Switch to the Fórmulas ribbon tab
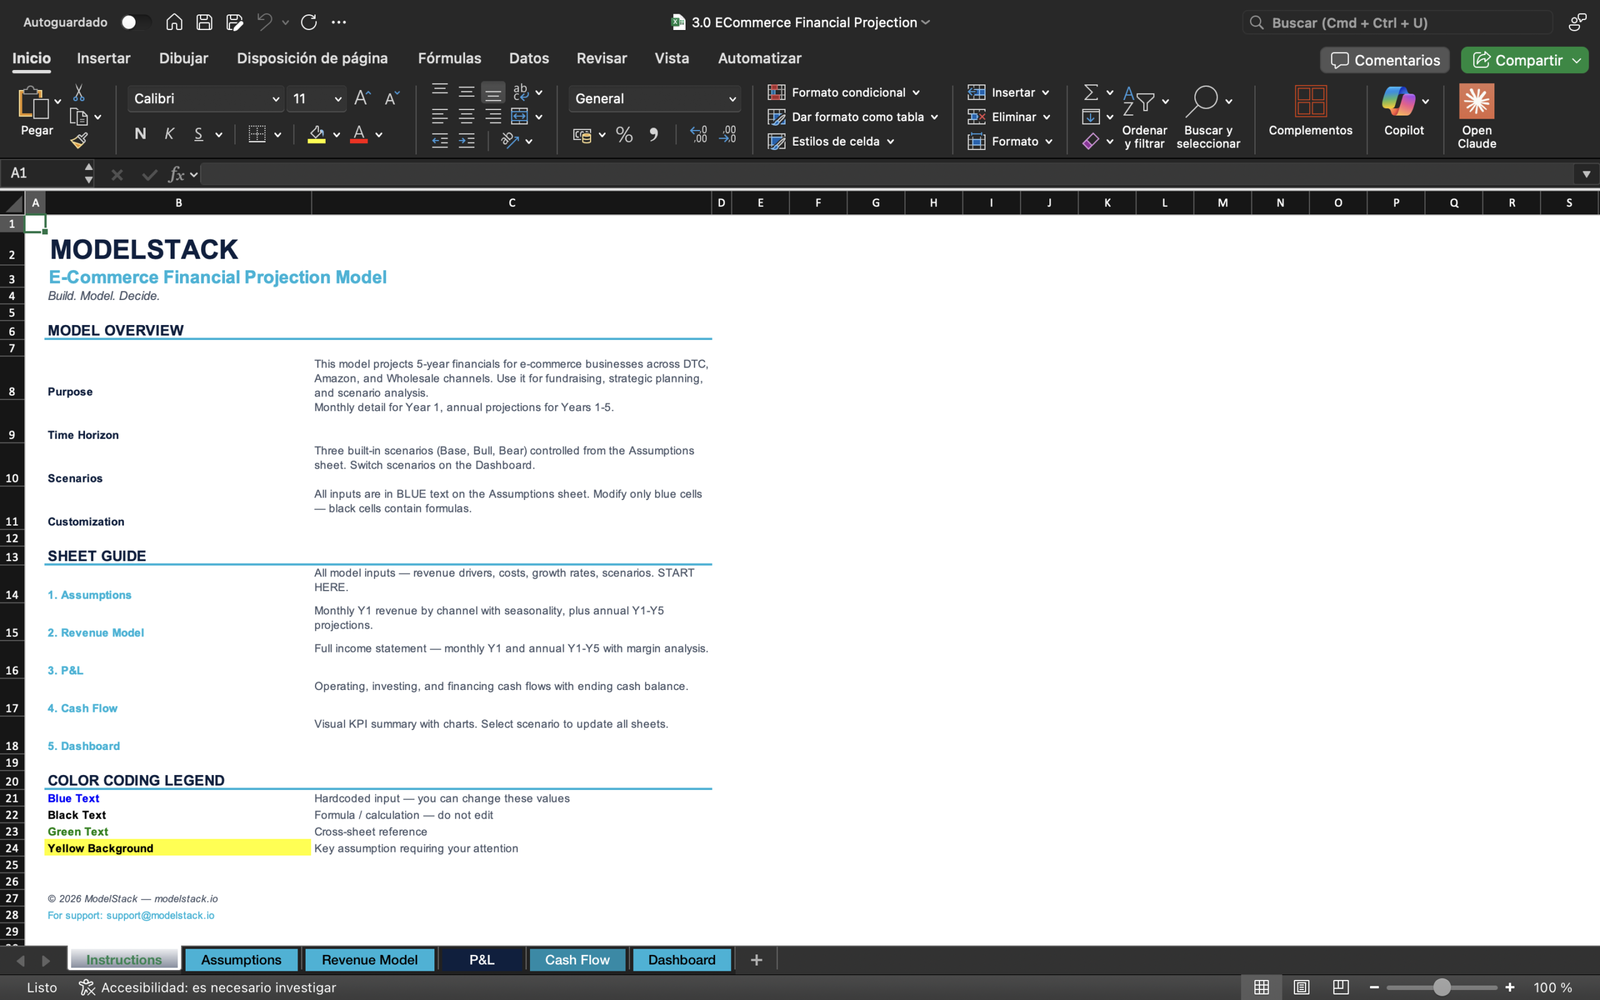Viewport: 1600px width, 1000px height. click(449, 58)
